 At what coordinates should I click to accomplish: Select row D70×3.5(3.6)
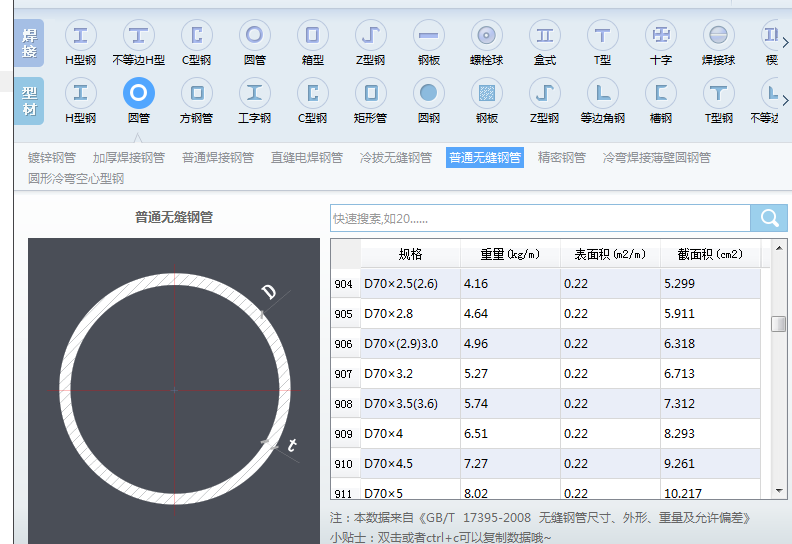tap(546, 404)
